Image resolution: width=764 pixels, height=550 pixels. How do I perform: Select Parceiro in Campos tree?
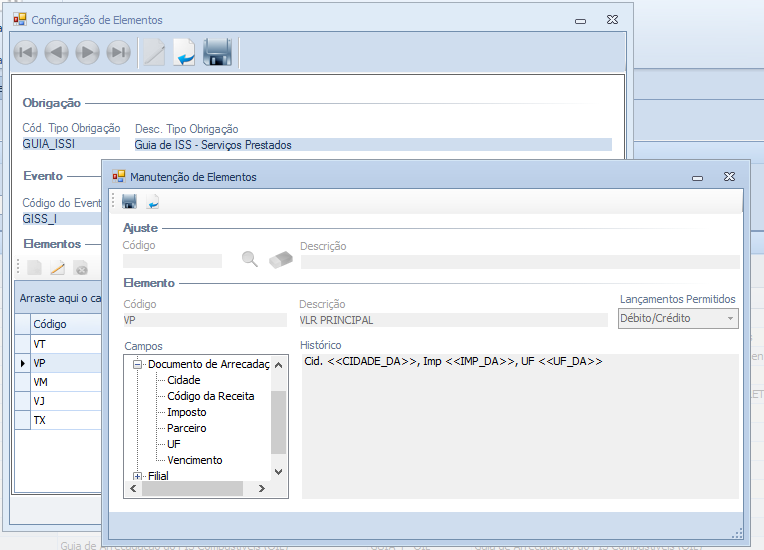pyautogui.click(x=187, y=428)
